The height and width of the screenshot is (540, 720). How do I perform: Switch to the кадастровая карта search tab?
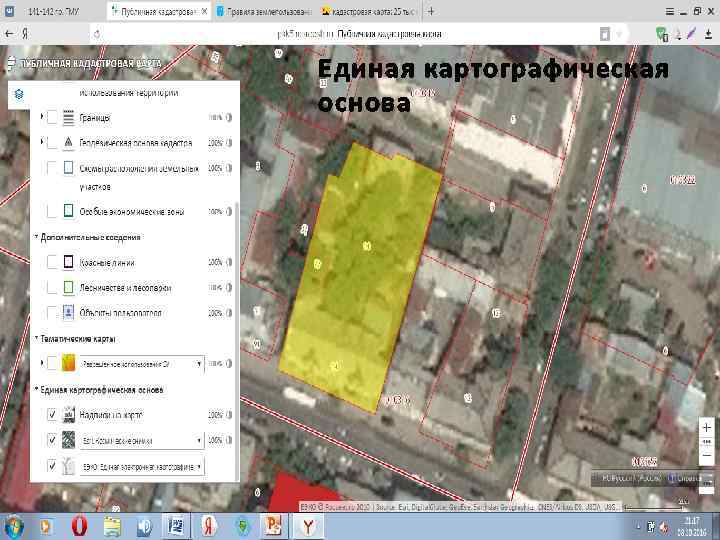point(369,11)
